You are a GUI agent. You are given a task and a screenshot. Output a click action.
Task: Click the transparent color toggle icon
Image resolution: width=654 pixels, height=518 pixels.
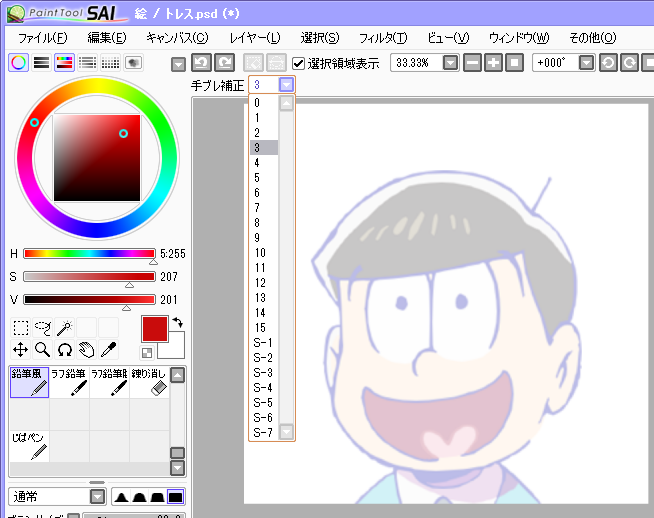pyautogui.click(x=147, y=353)
